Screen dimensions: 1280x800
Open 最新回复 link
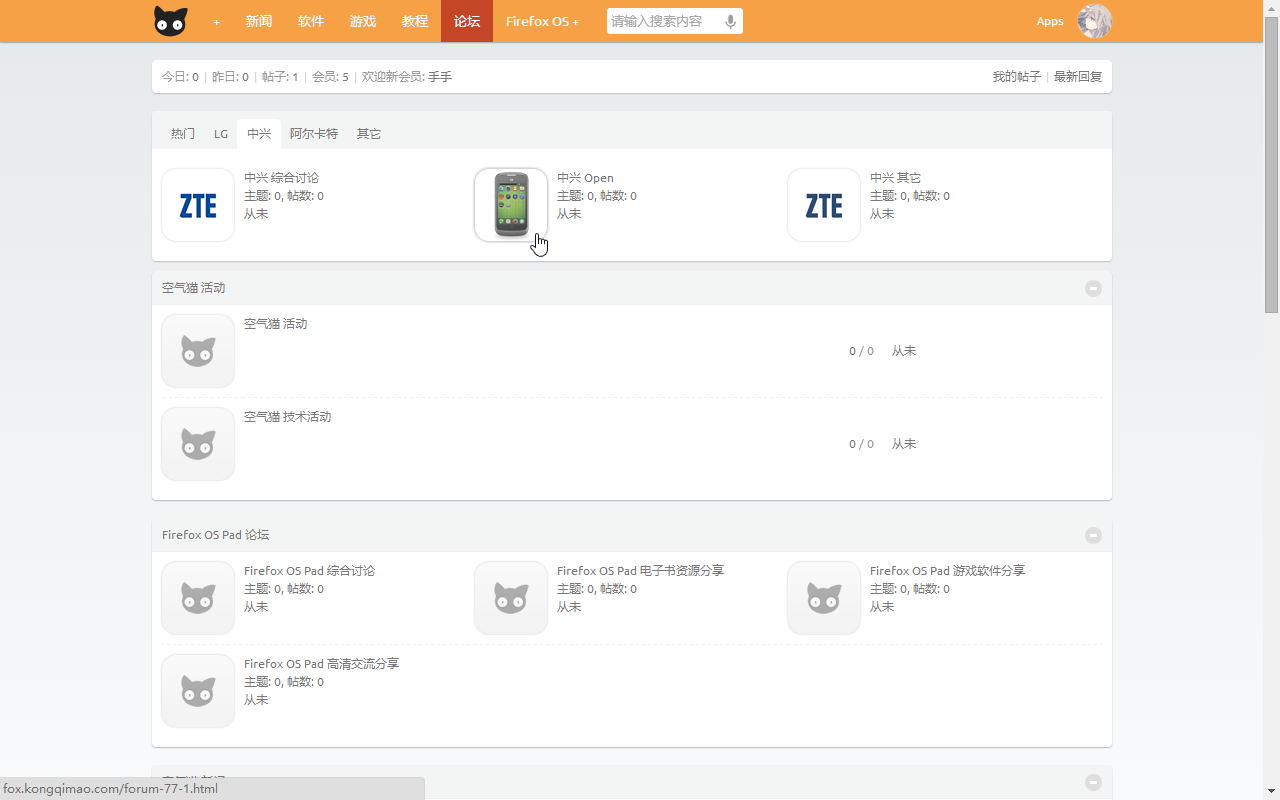(1078, 77)
